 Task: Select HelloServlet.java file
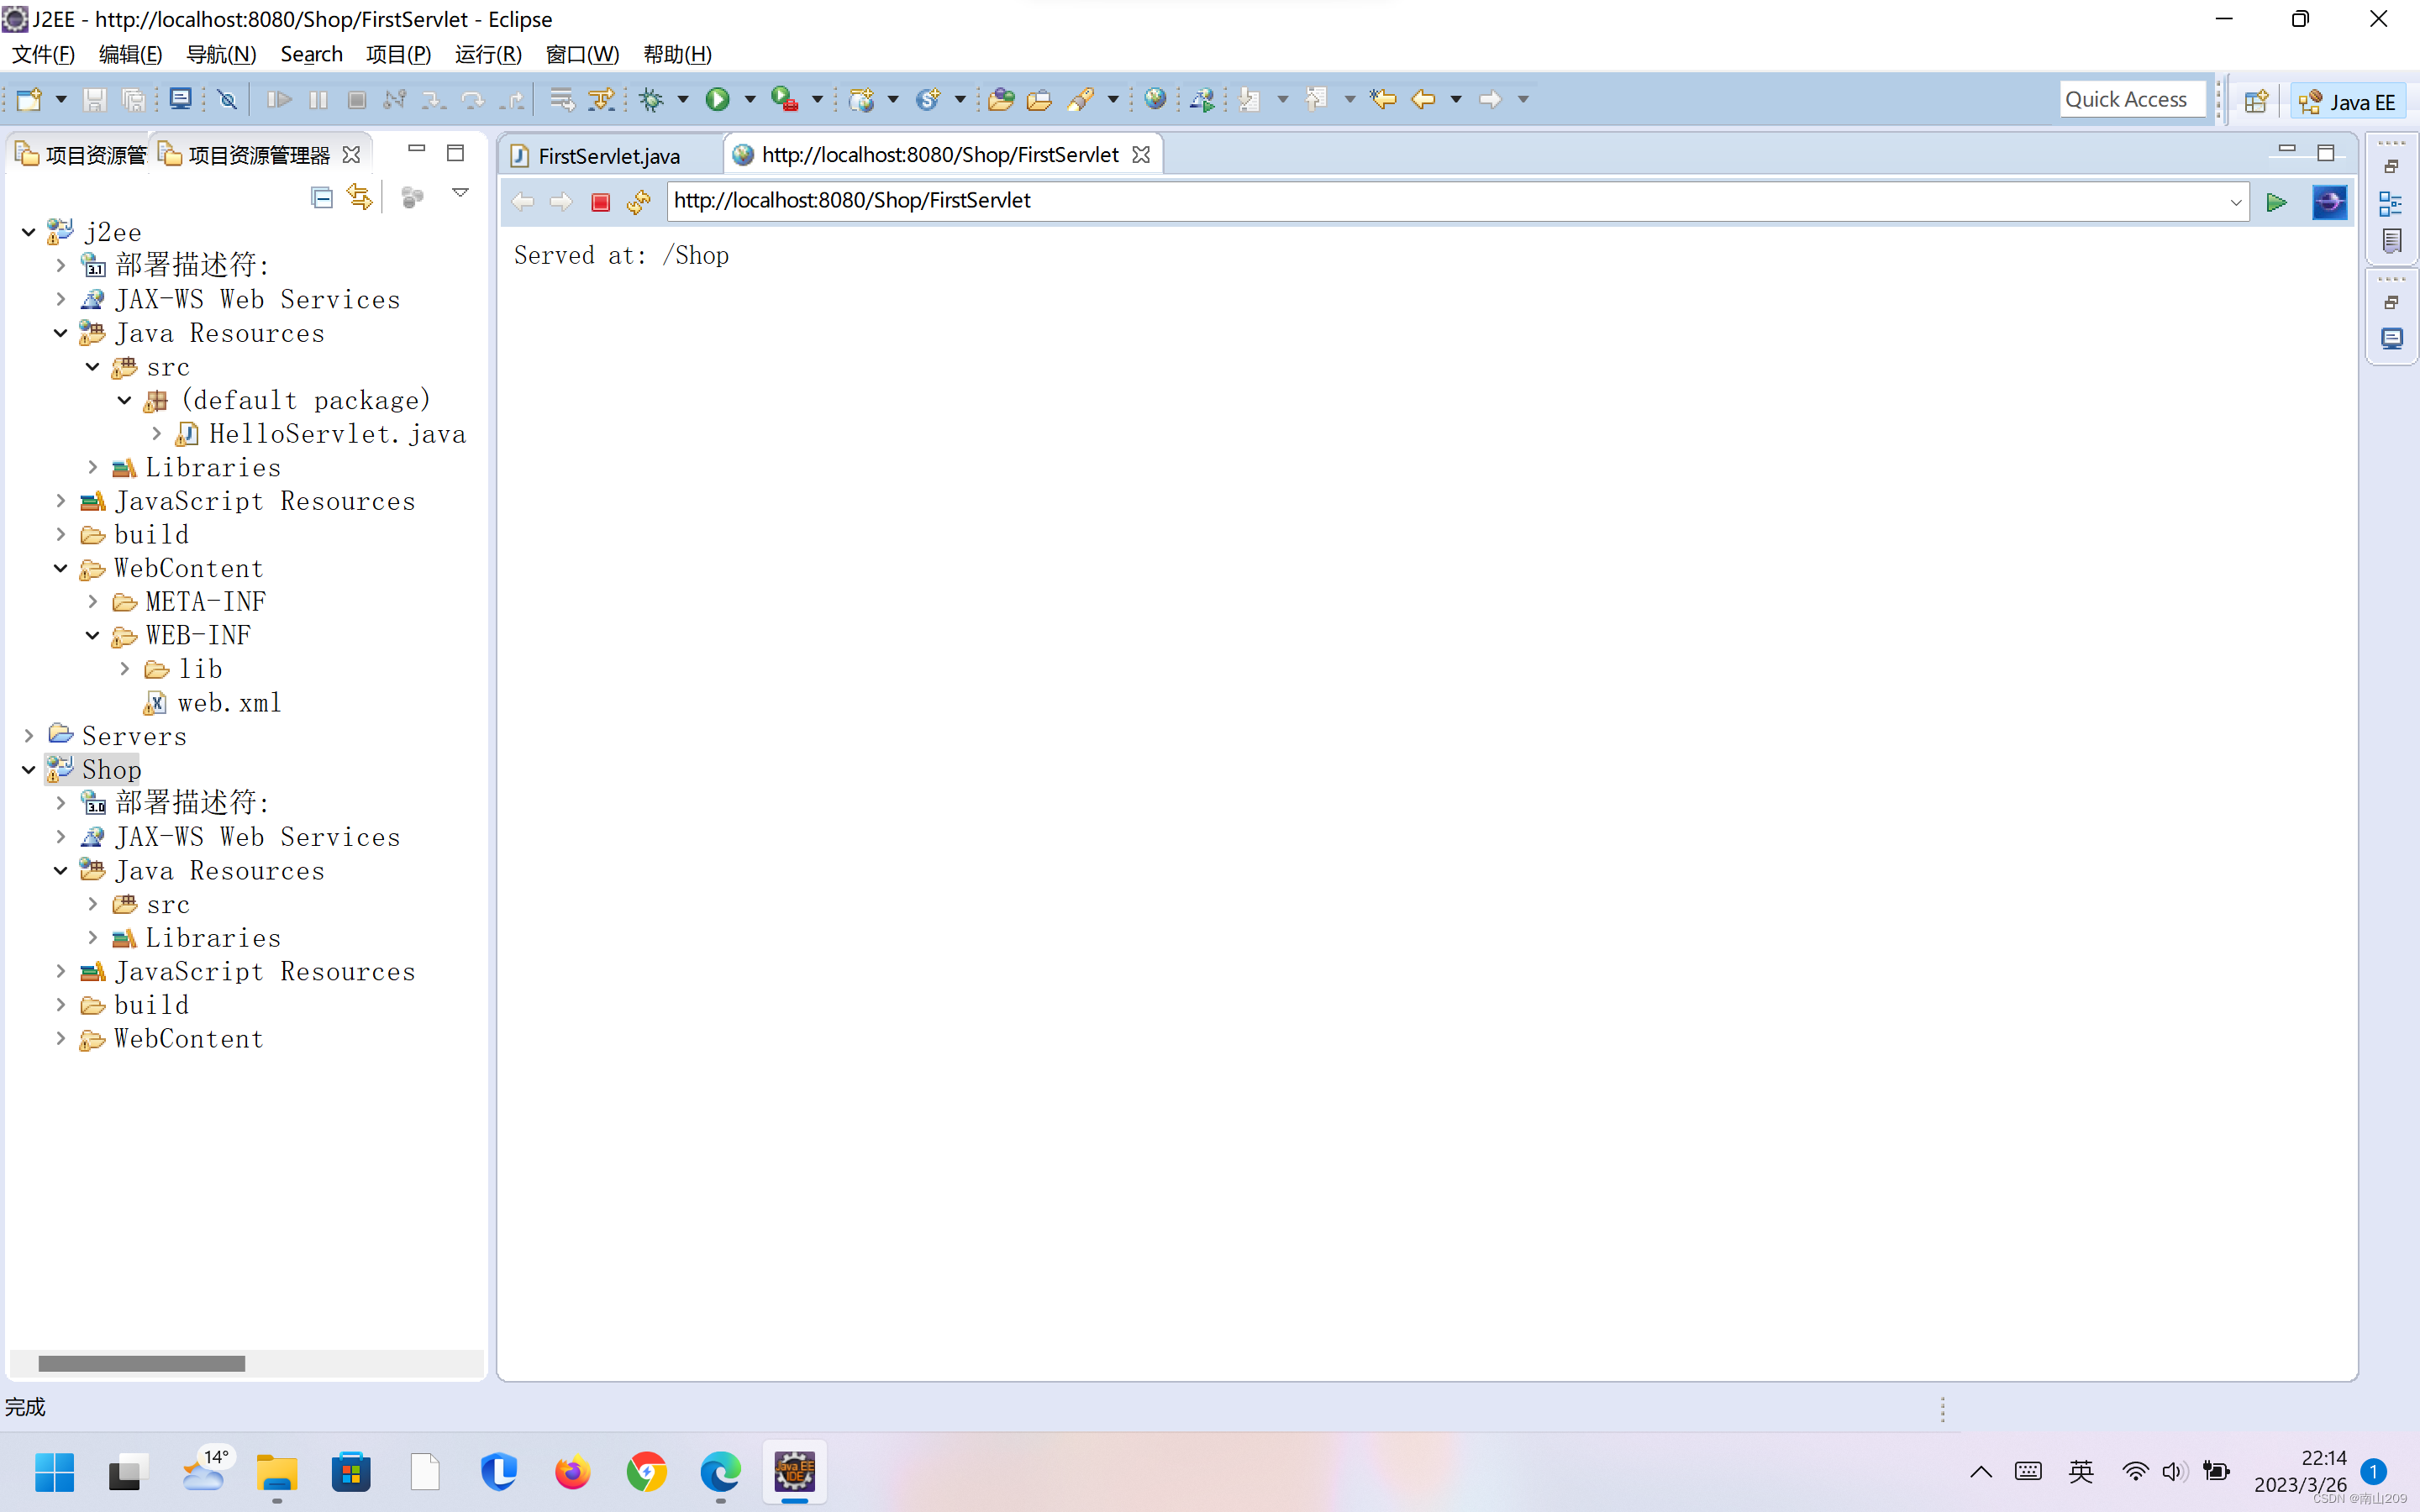(337, 434)
